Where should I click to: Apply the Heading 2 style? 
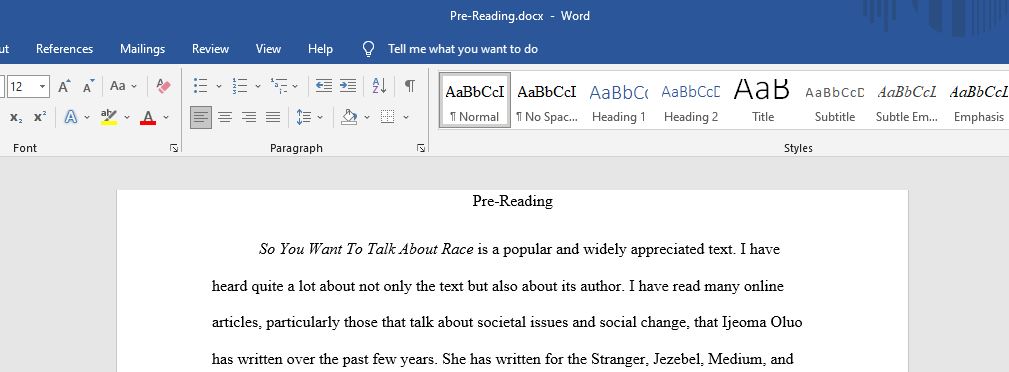pyautogui.click(x=690, y=100)
